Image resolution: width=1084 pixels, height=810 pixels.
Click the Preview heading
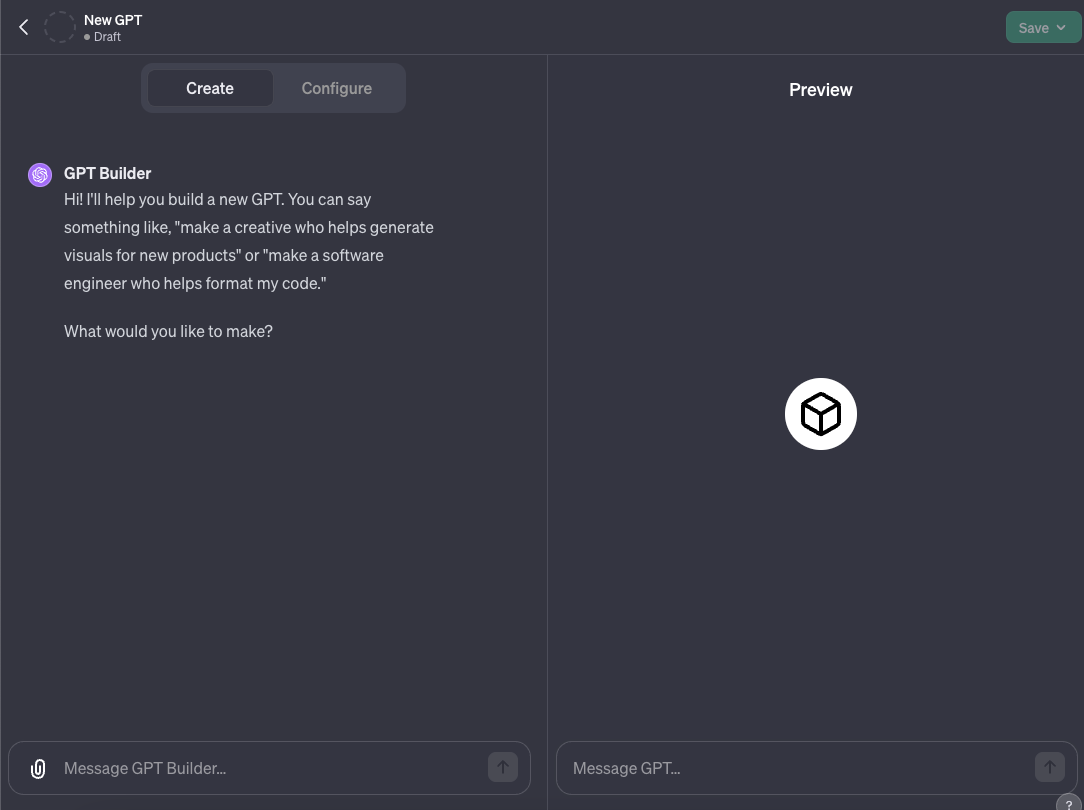(820, 90)
